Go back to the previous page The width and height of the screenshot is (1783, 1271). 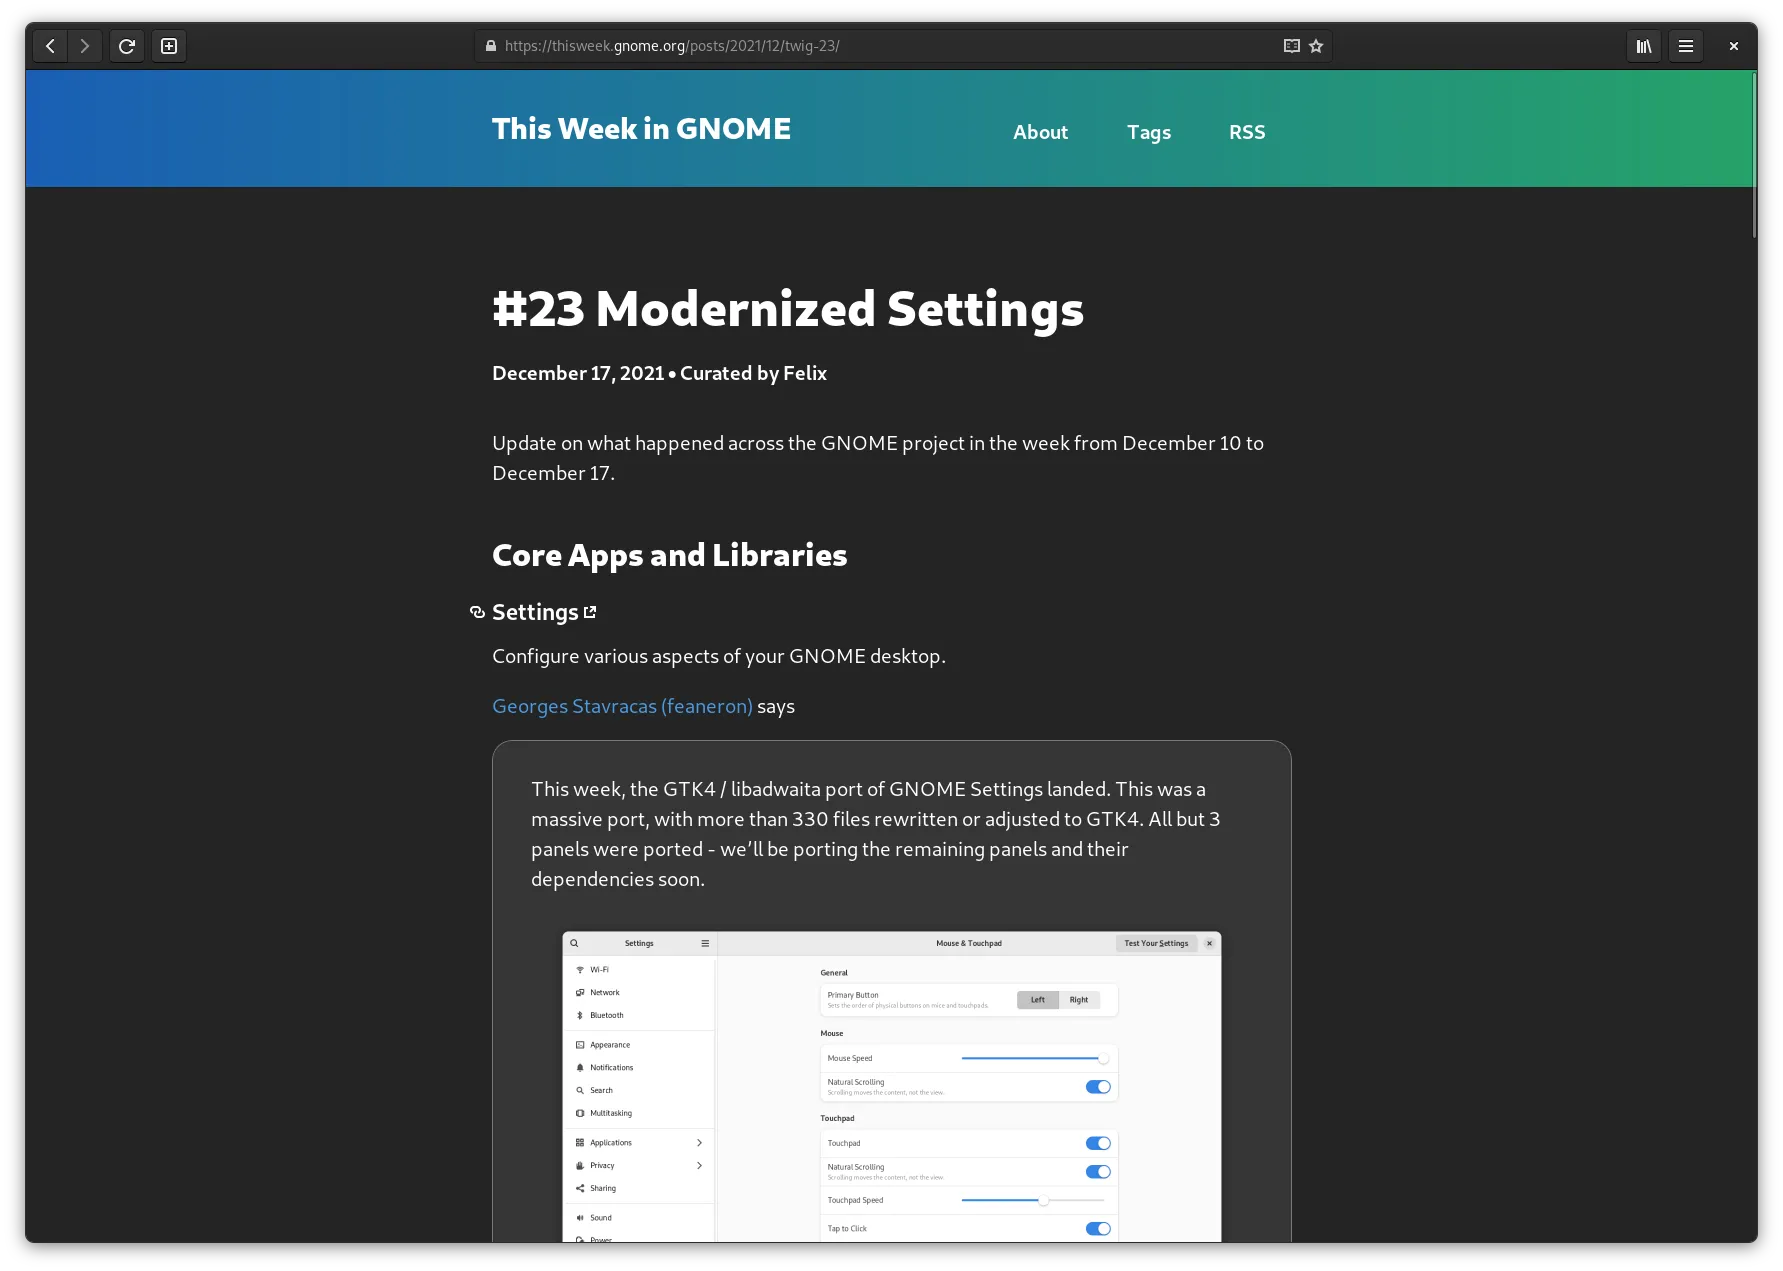(50, 46)
